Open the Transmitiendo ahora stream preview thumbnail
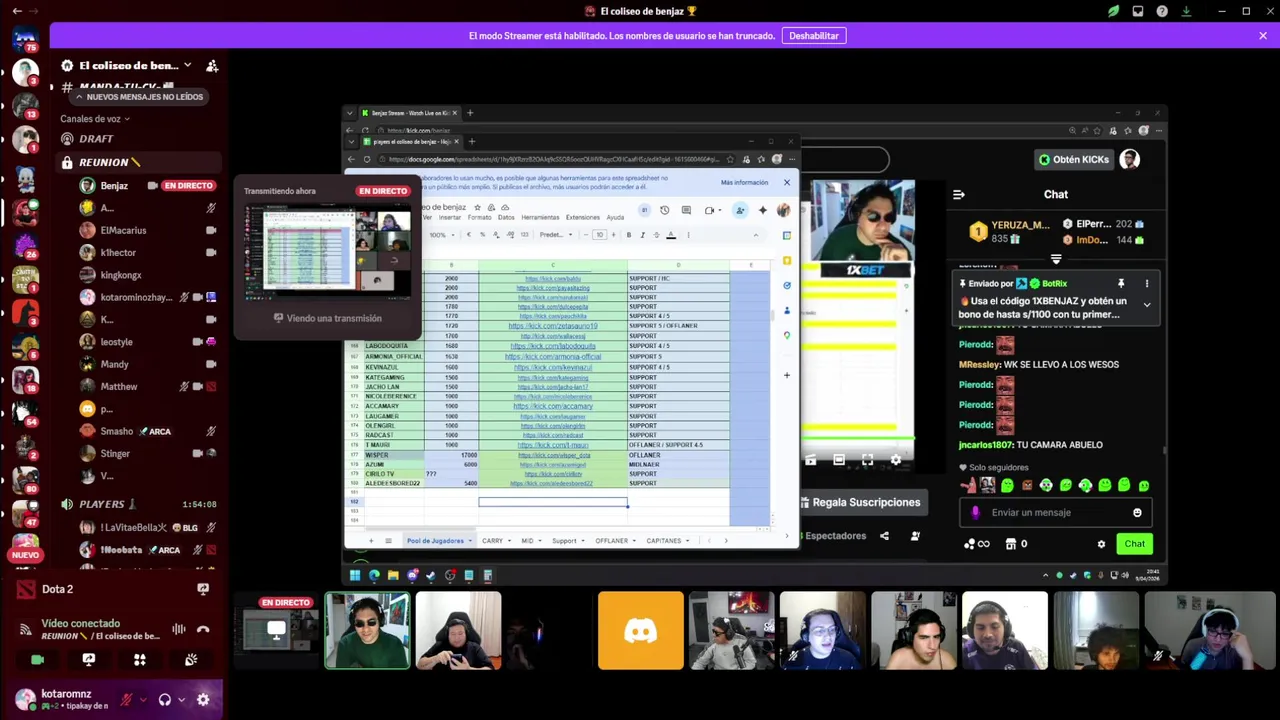This screenshot has width=1280, height=720. (x=328, y=252)
